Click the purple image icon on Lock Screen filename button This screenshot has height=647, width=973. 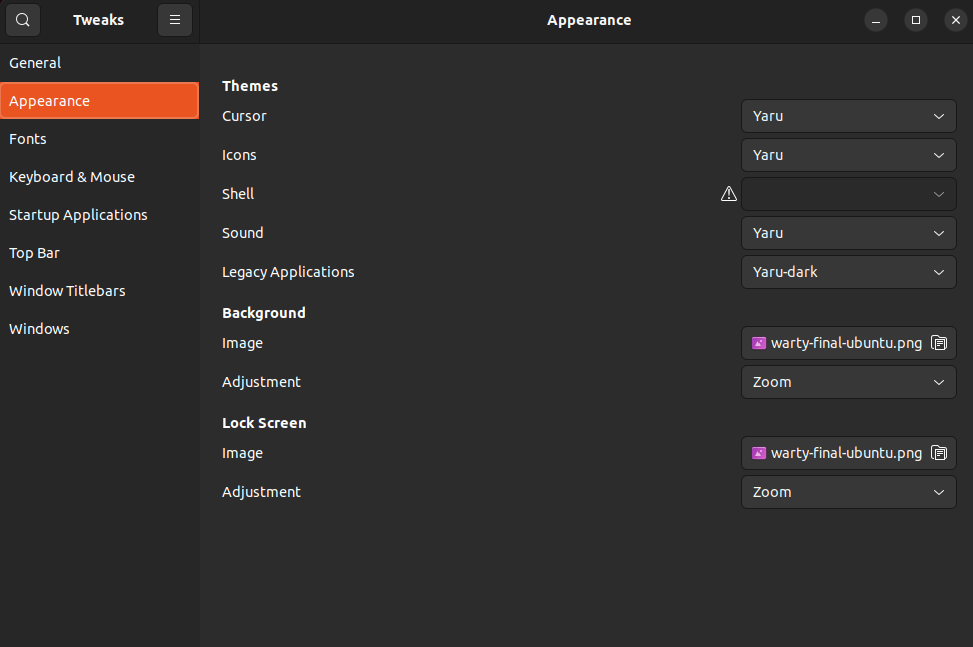pos(758,453)
